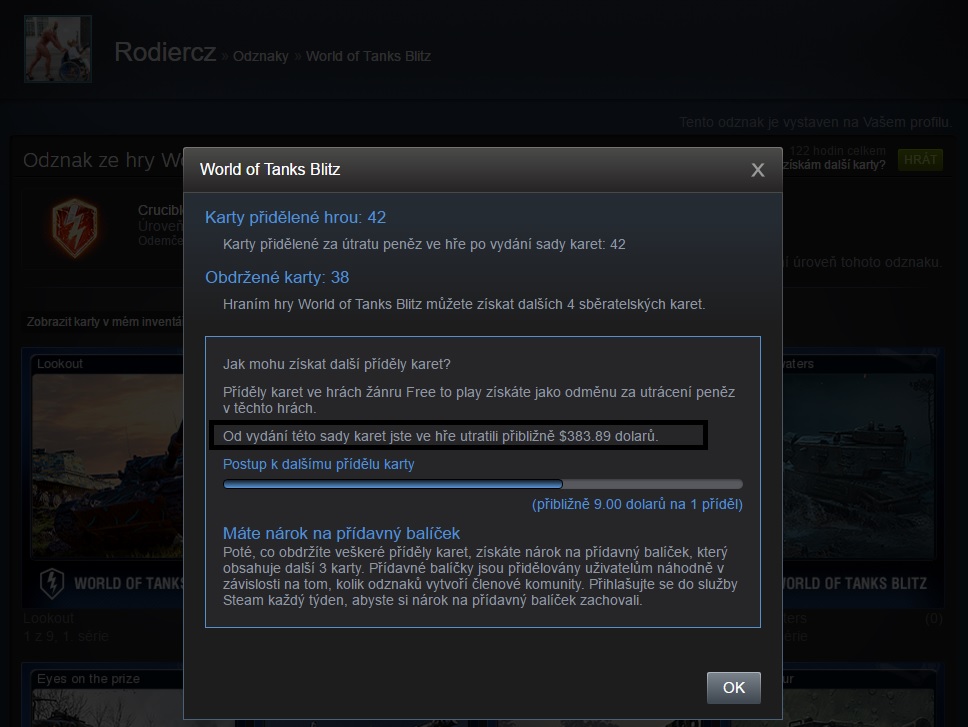The height and width of the screenshot is (727, 968).
Task: Click Karty přidělené hrou: 42 heading
Action: [295, 217]
